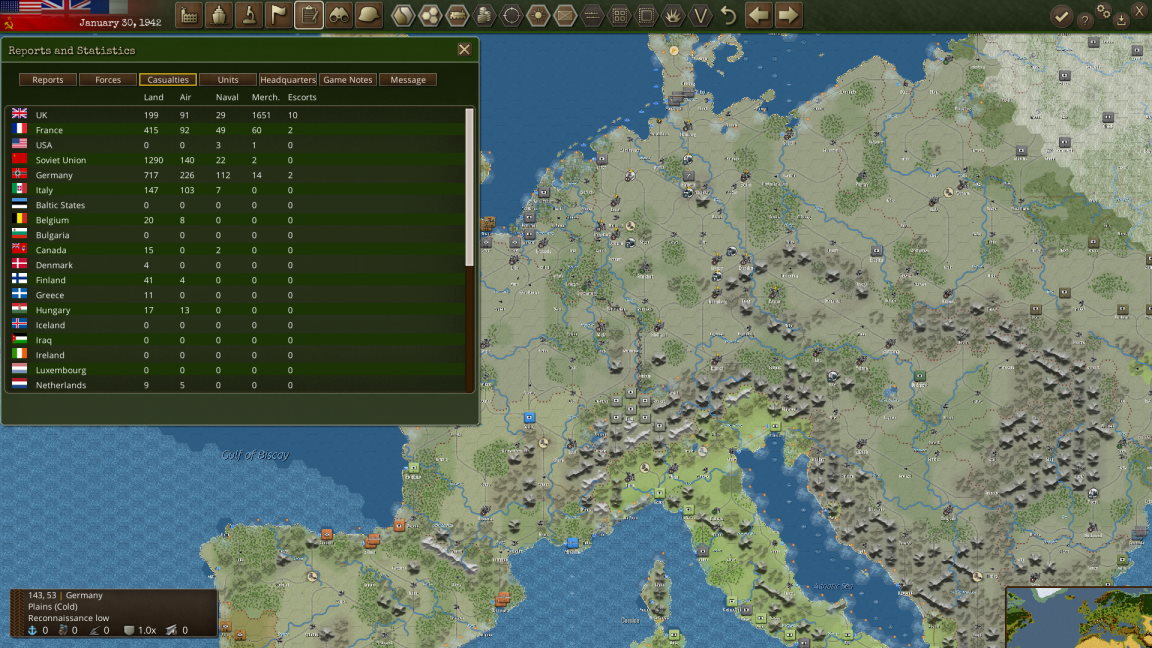Toggle the hex grid overlay
This screenshot has width=1152, height=648.
pos(430,15)
